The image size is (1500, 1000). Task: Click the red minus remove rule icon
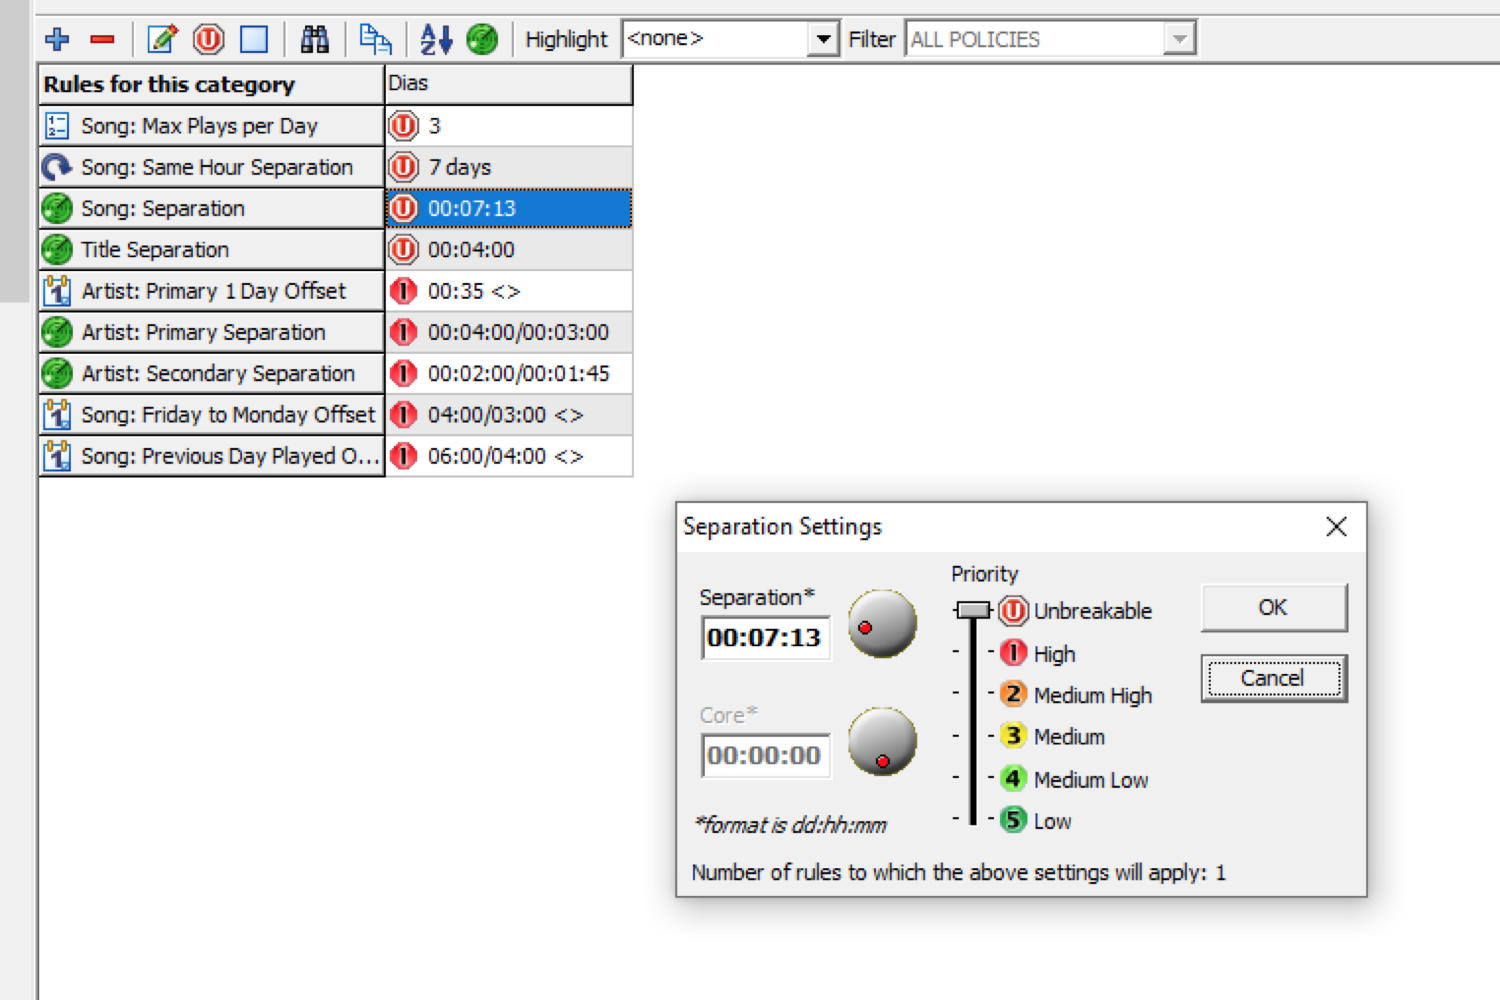tap(102, 39)
